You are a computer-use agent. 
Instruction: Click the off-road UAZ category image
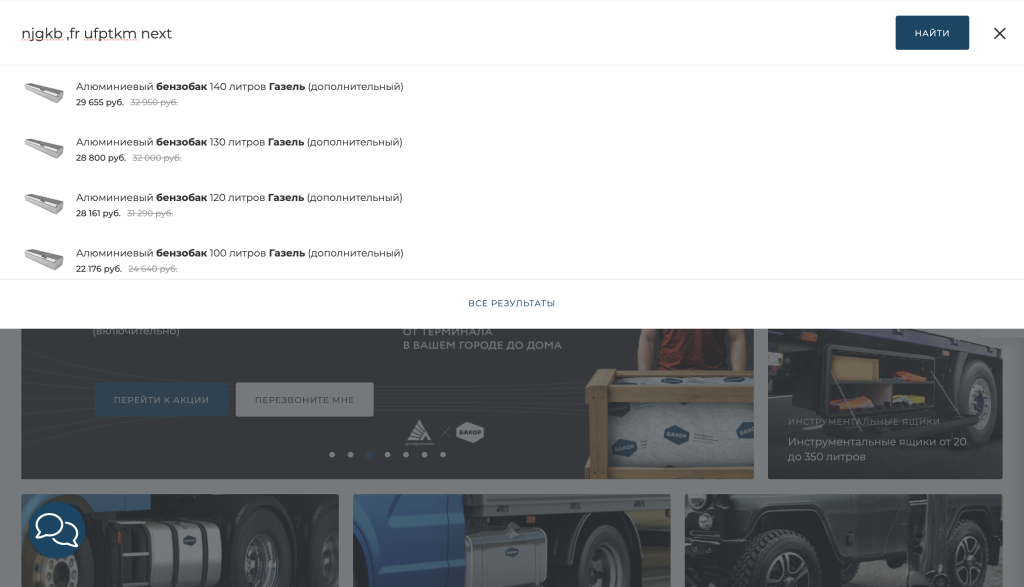(843, 540)
